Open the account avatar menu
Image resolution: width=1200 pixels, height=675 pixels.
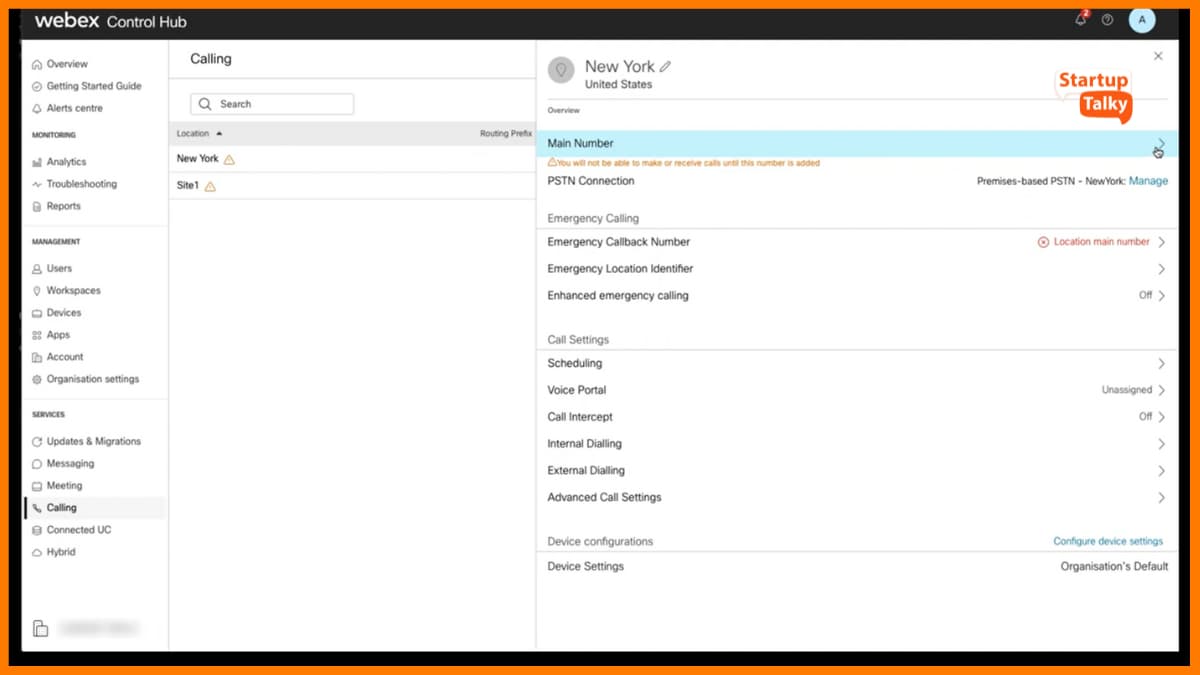tap(1142, 20)
